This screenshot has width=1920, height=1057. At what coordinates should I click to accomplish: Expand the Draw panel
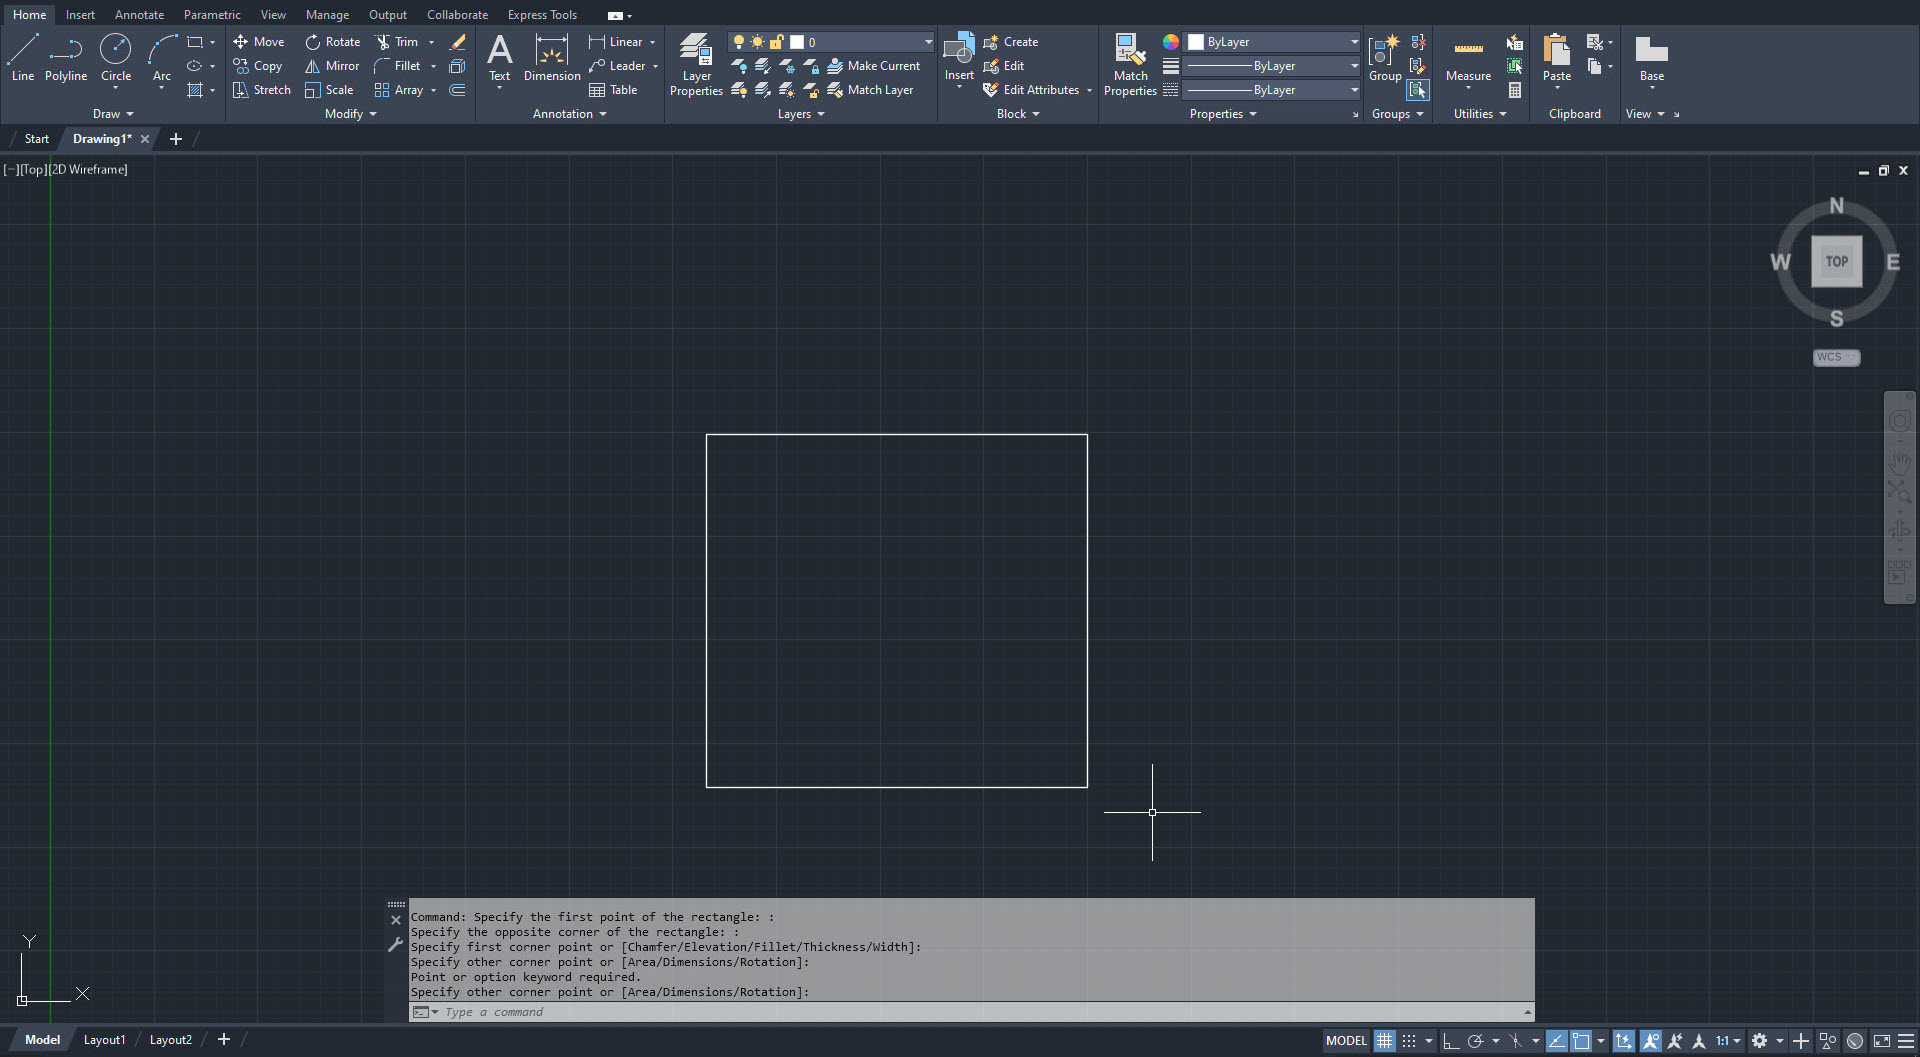coord(113,114)
